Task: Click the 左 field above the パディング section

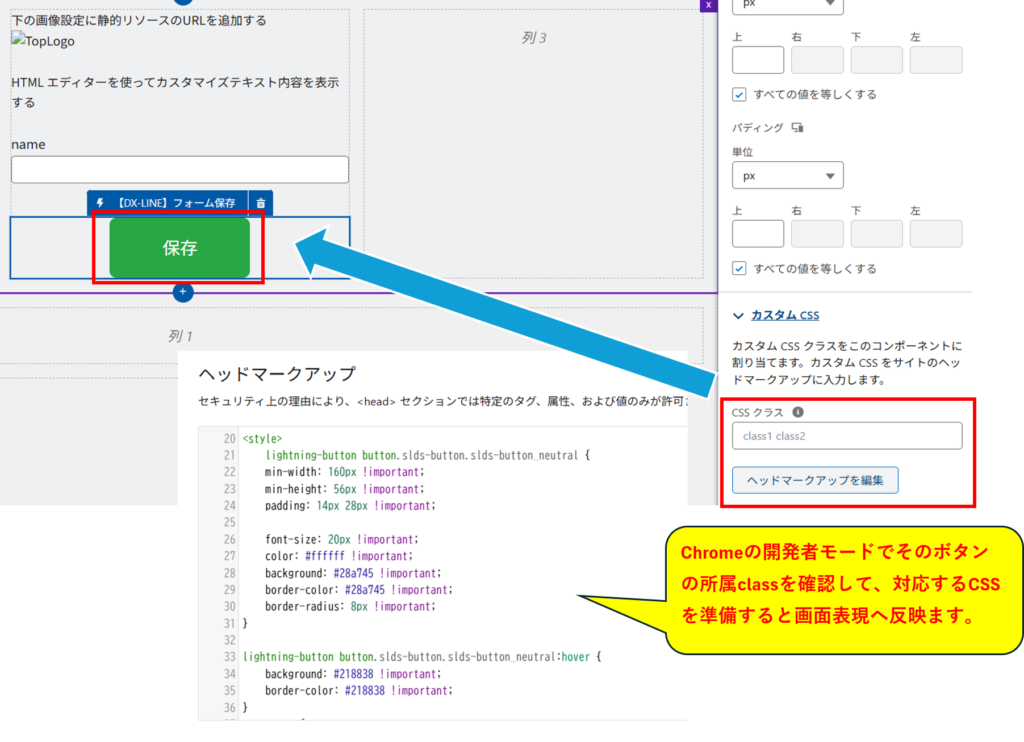Action: tap(936, 60)
